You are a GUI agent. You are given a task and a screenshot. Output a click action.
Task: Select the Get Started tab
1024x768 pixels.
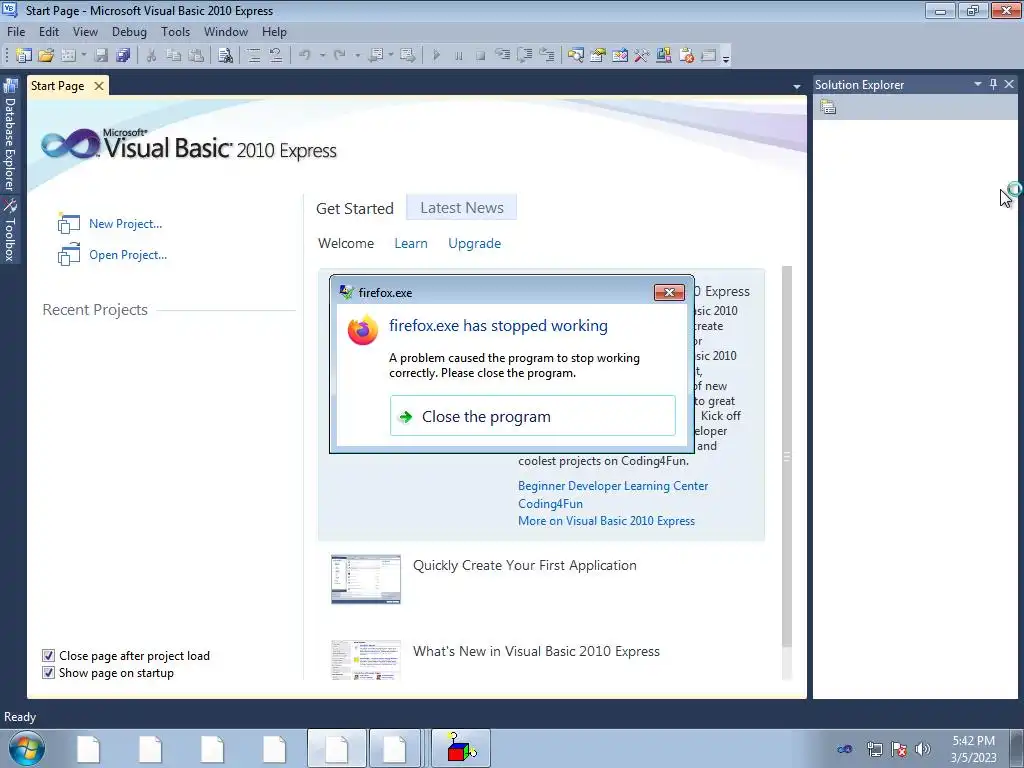click(x=355, y=208)
